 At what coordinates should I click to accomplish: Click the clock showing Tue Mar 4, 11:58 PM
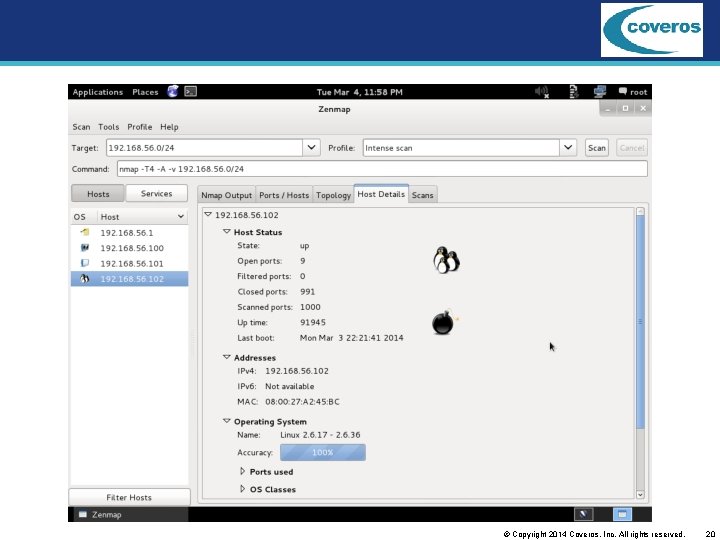360,92
